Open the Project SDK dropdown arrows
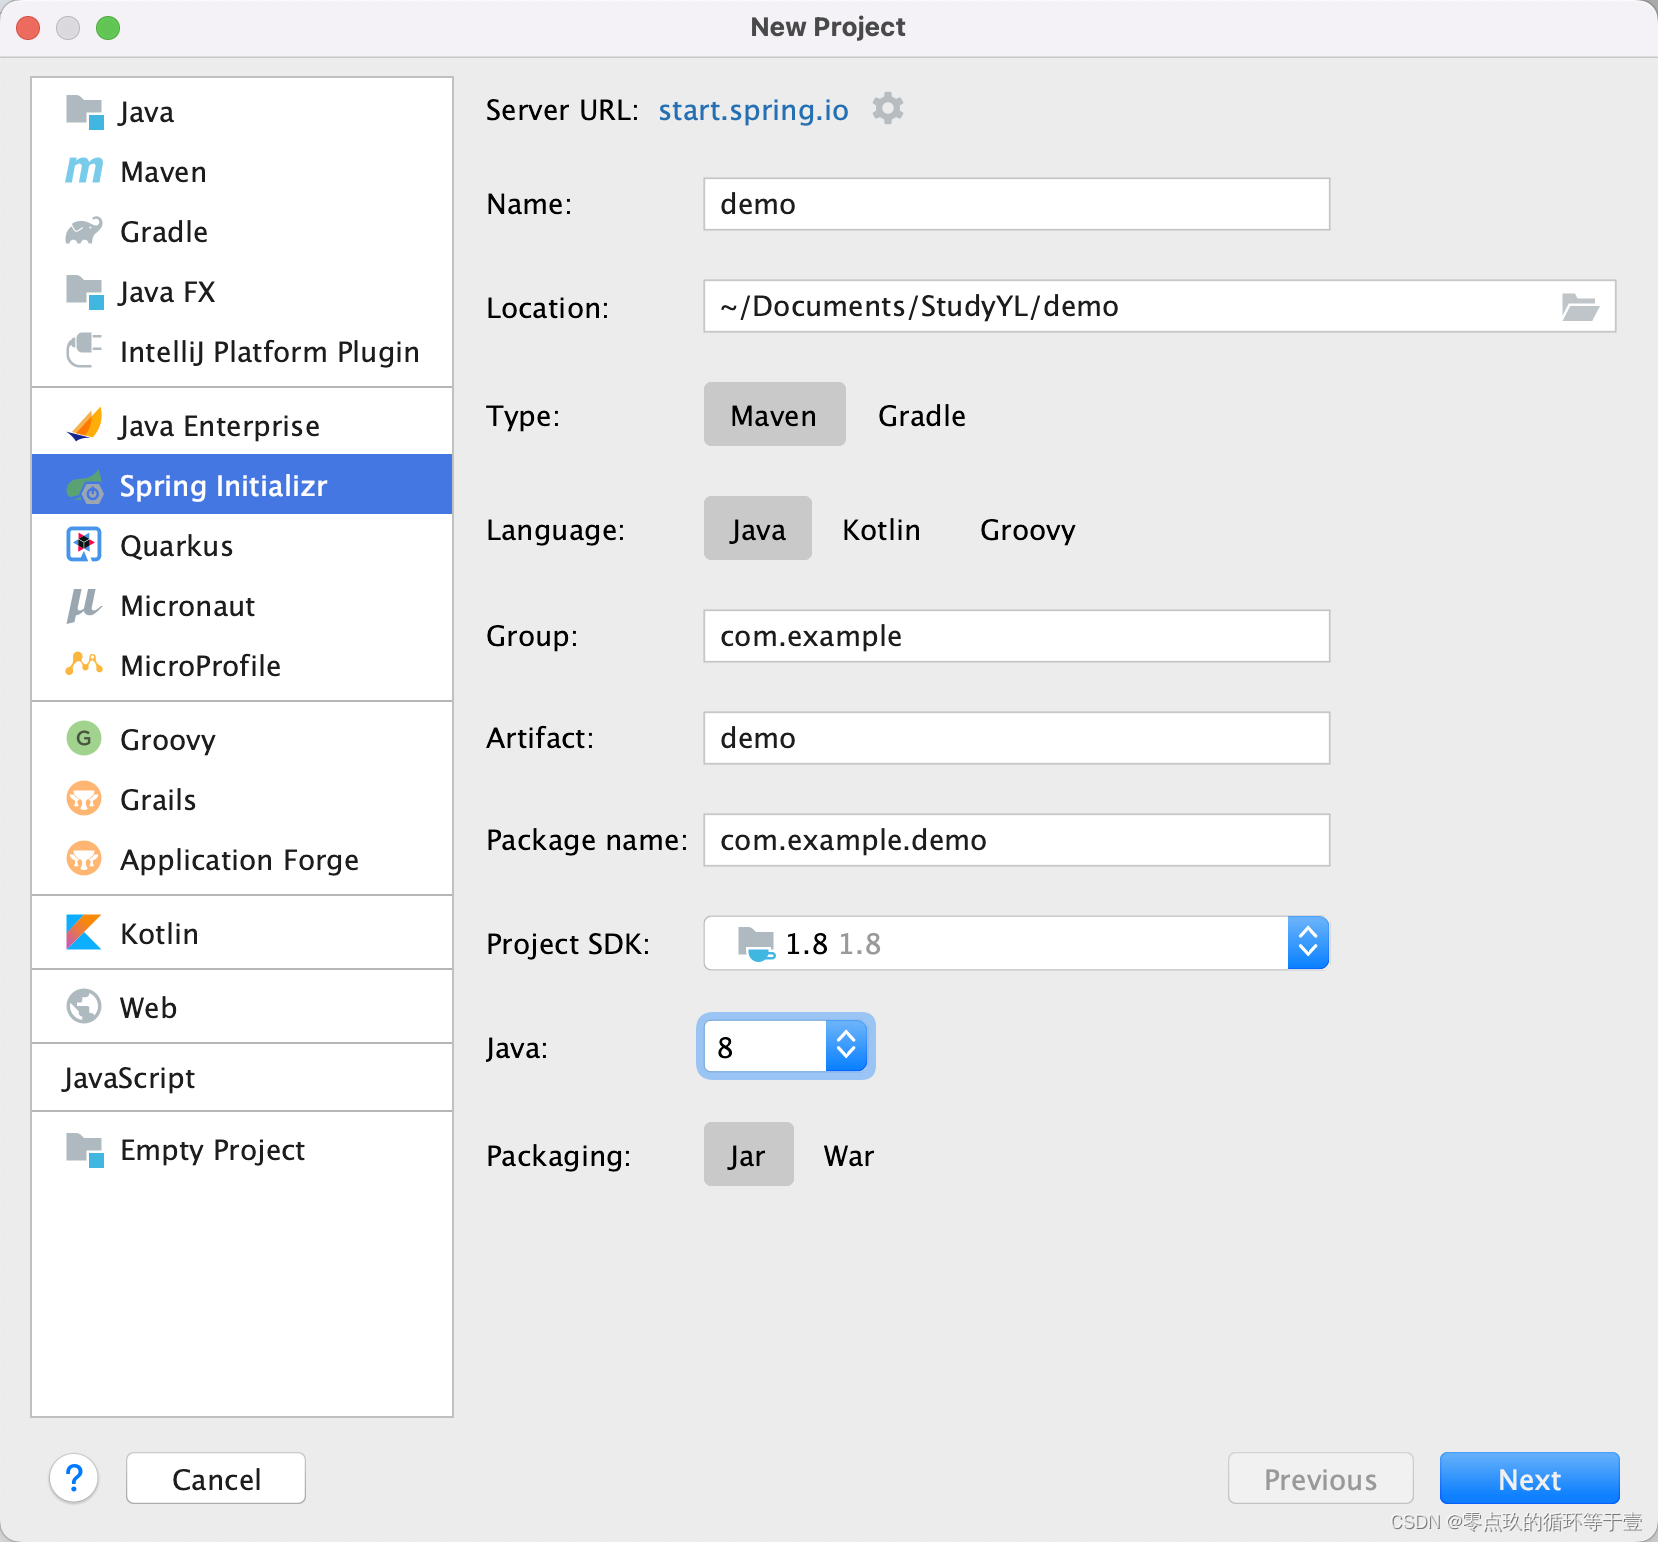Screen dimensions: 1658x1542 tap(1308, 943)
